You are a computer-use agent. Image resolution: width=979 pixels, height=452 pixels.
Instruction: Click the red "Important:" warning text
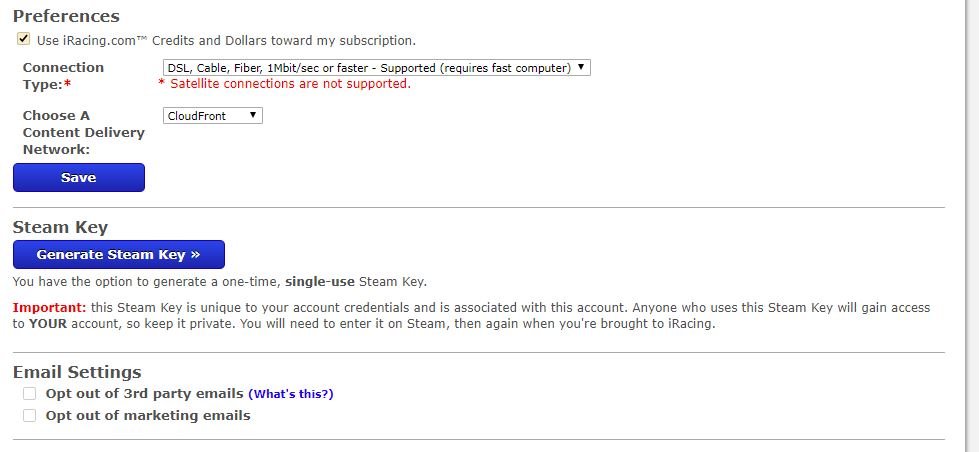pyautogui.click(x=49, y=307)
